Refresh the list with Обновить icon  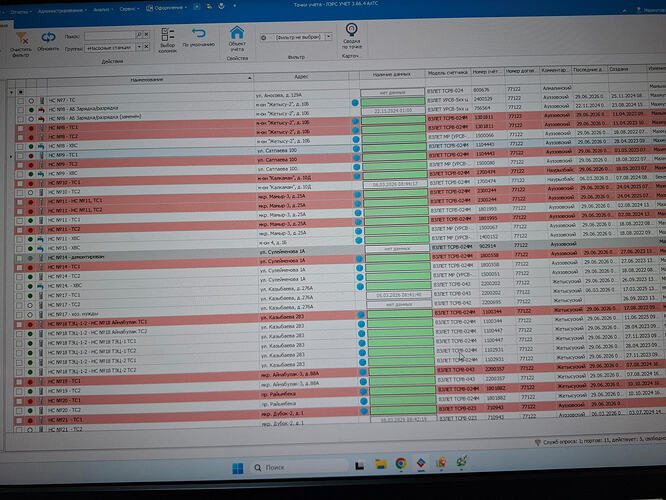pyautogui.click(x=48, y=38)
